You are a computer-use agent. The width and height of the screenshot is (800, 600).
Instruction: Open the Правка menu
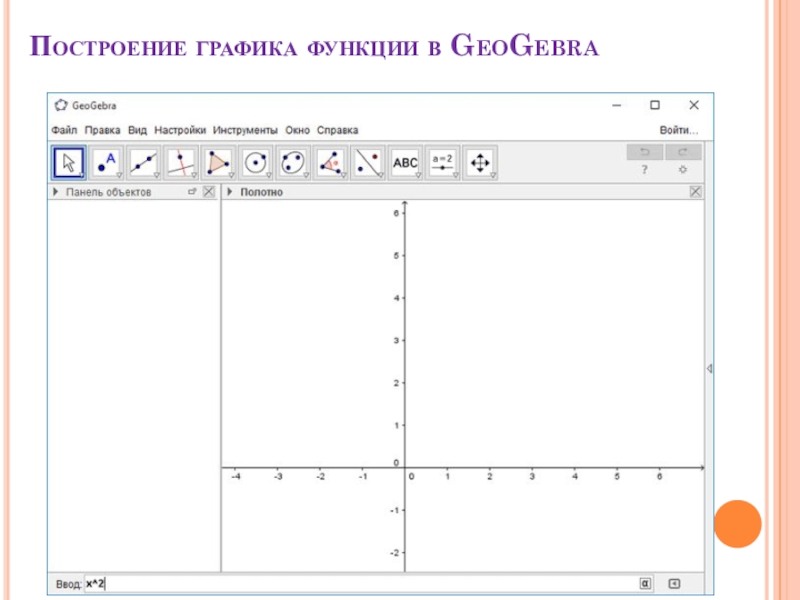(x=102, y=130)
